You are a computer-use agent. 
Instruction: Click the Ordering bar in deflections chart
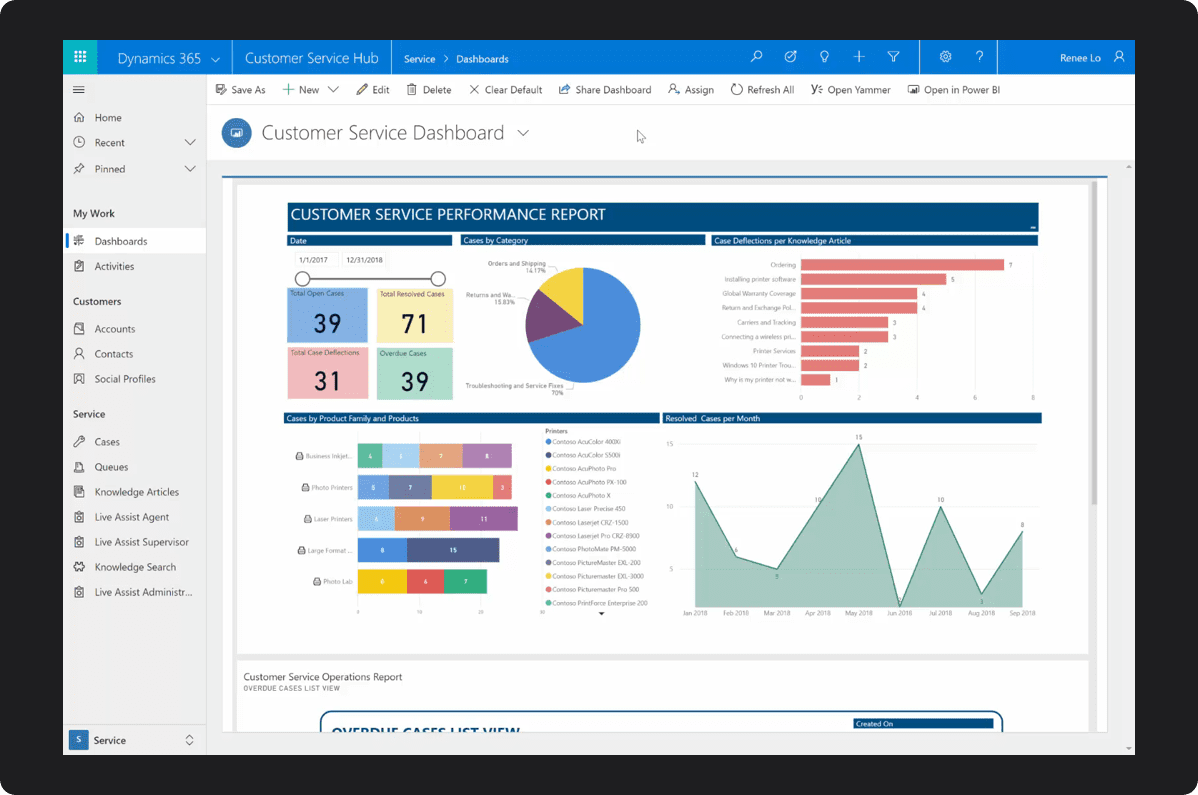902,265
